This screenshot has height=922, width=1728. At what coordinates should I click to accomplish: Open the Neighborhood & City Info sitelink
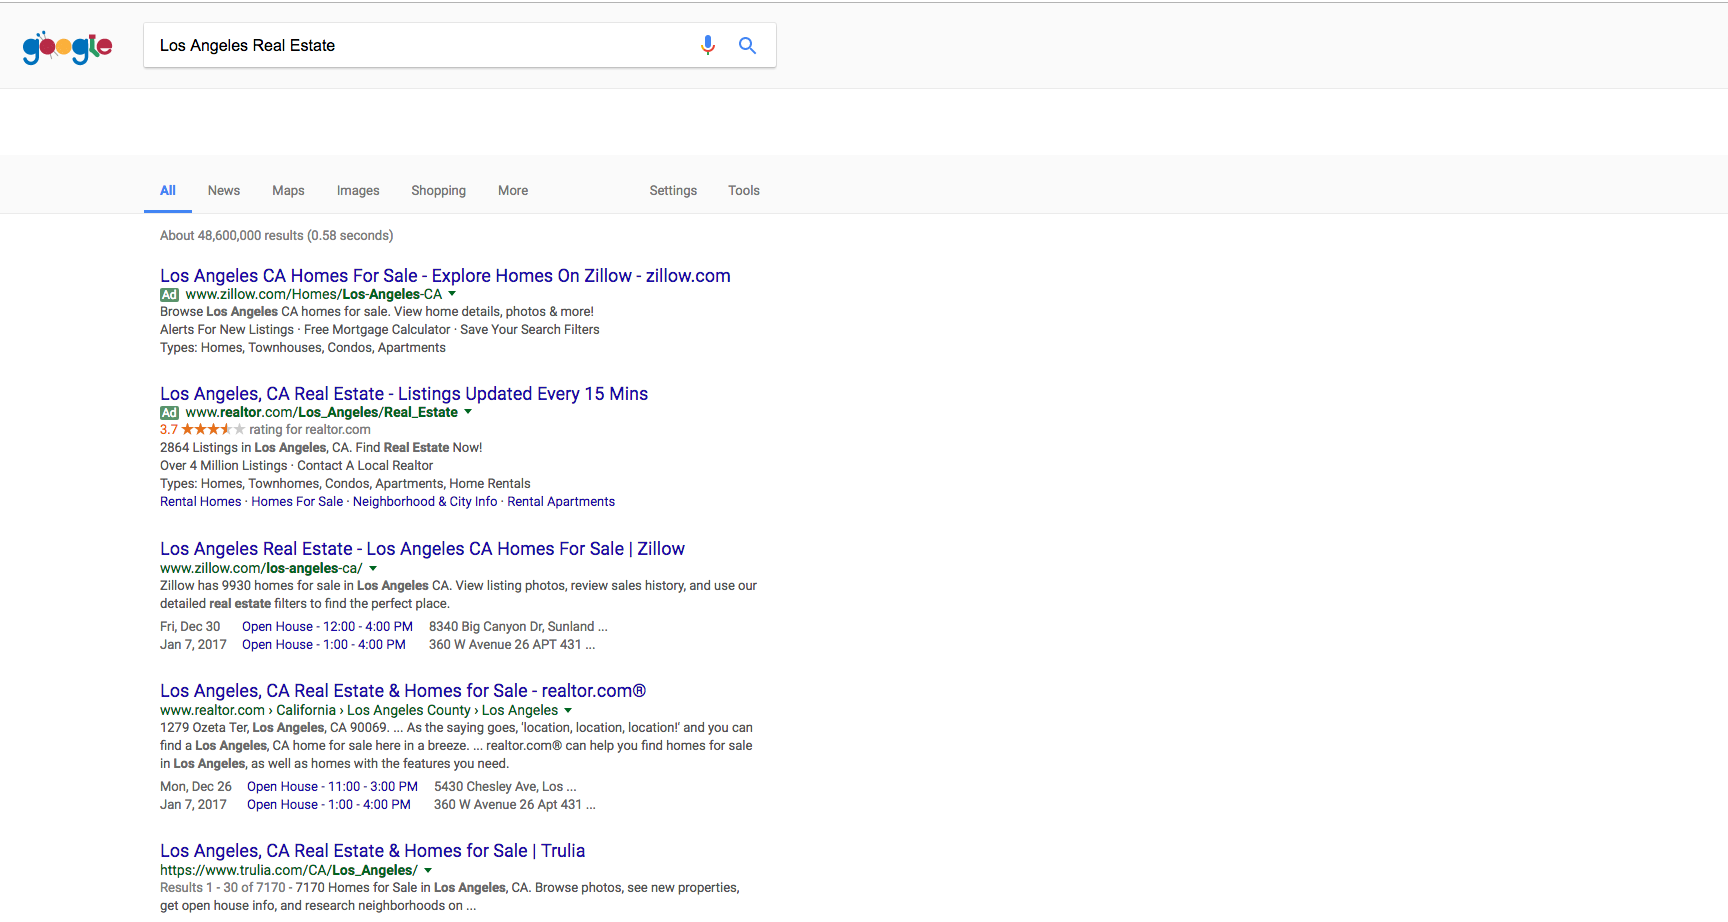(425, 502)
